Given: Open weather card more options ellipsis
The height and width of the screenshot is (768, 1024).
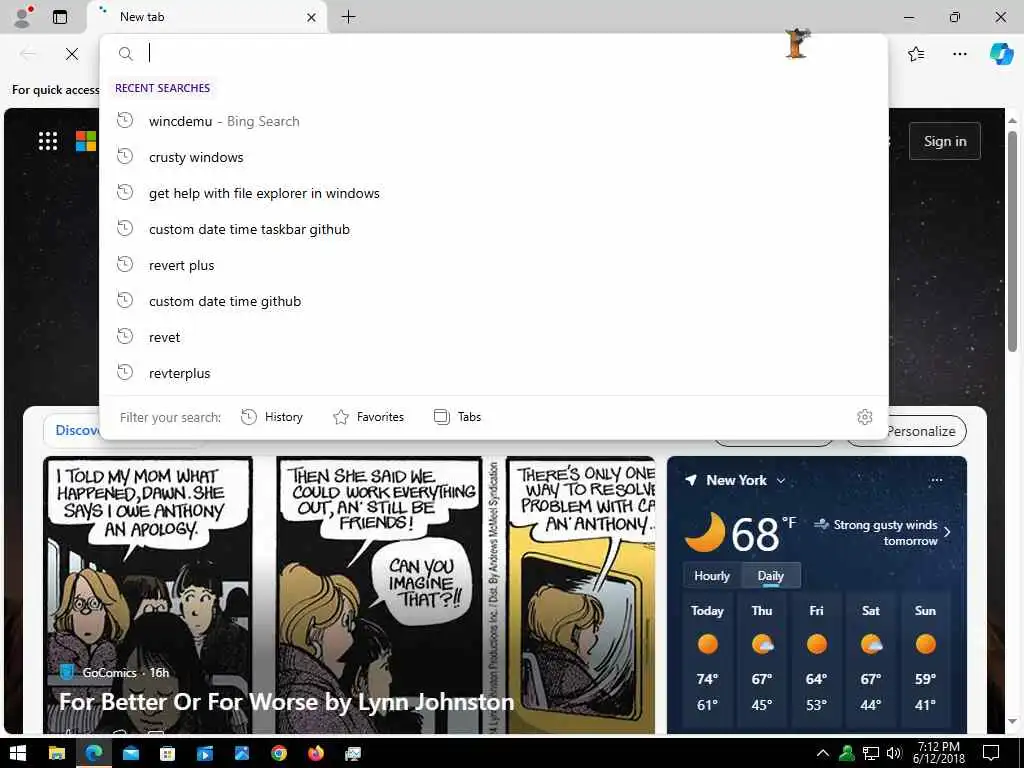Looking at the screenshot, I should 936,480.
